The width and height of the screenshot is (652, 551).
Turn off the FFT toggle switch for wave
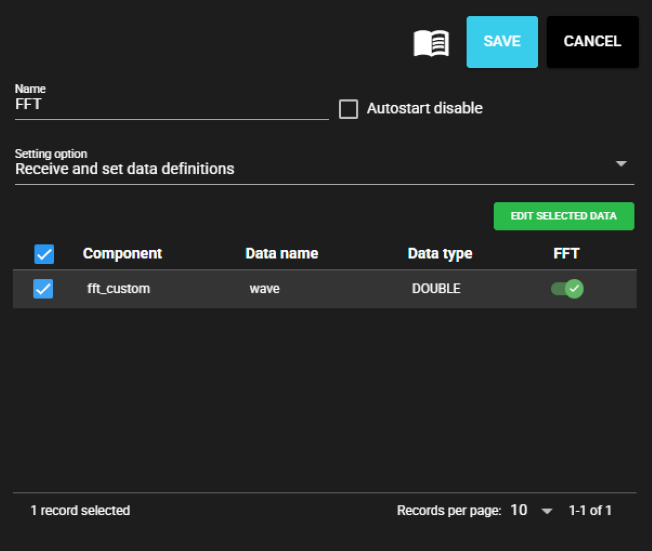click(x=567, y=289)
